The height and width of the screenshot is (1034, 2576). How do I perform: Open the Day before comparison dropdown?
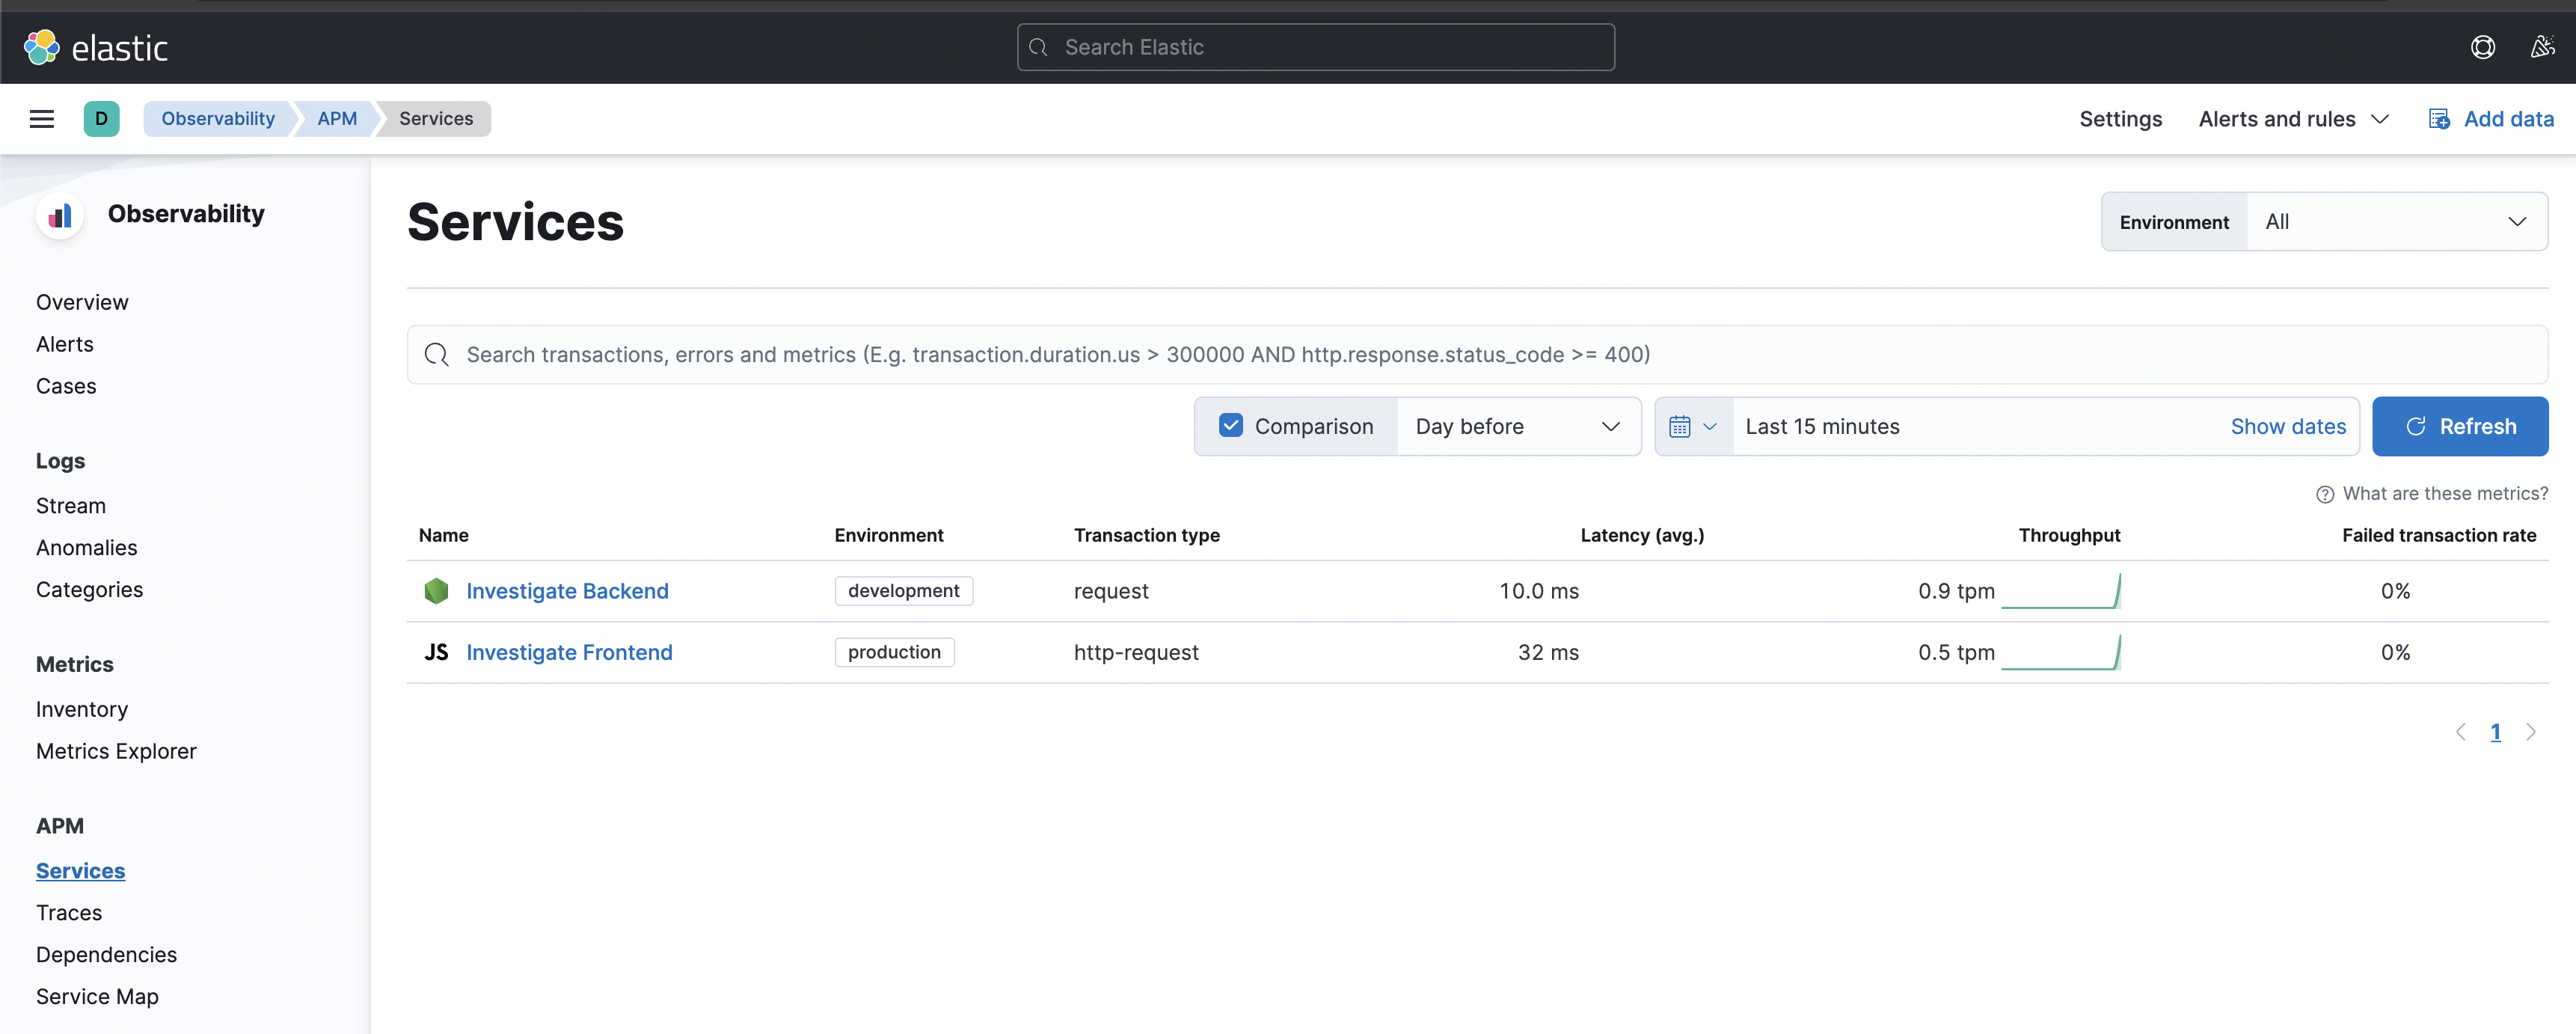click(x=1518, y=426)
